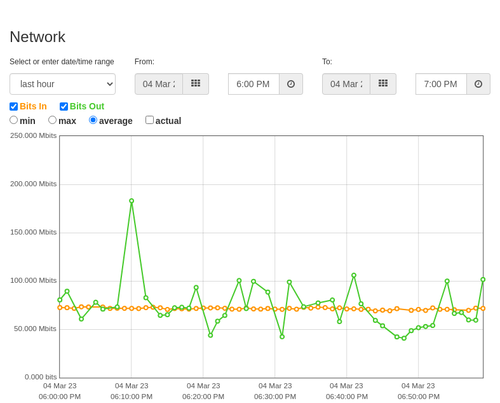The image size is (500, 403).
Task: Click the '150.000 Mbits' axis label
Action: [x=33, y=232]
